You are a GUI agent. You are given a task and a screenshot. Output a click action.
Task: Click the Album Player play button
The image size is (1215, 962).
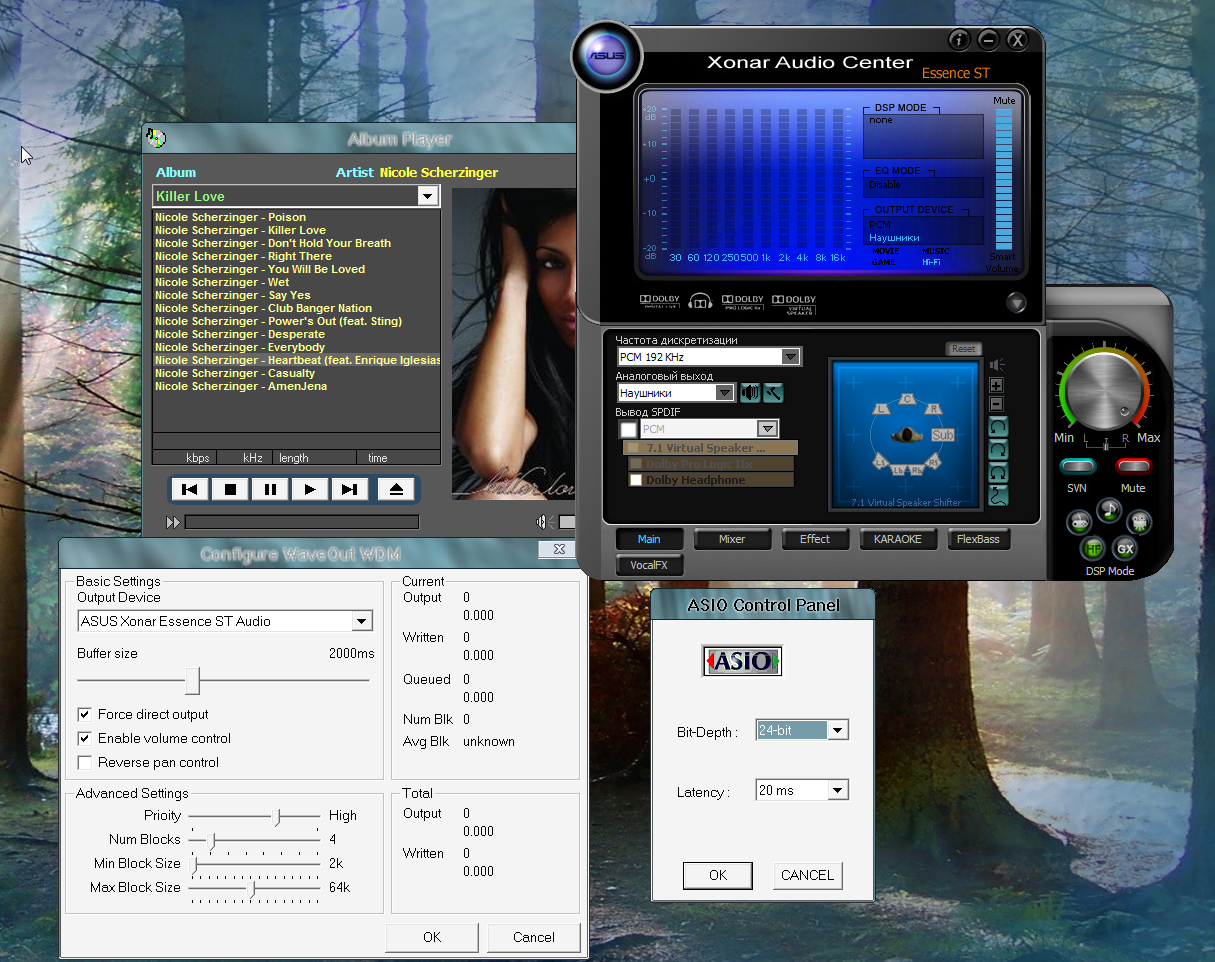click(310, 489)
